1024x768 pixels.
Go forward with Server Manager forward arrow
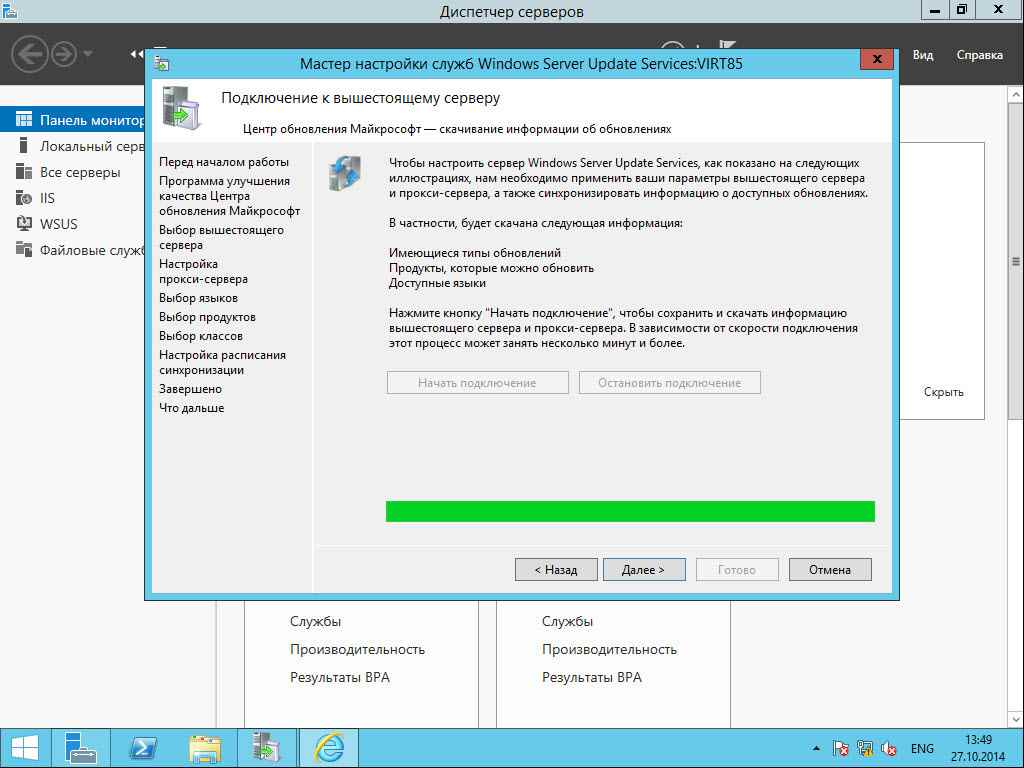[x=64, y=54]
